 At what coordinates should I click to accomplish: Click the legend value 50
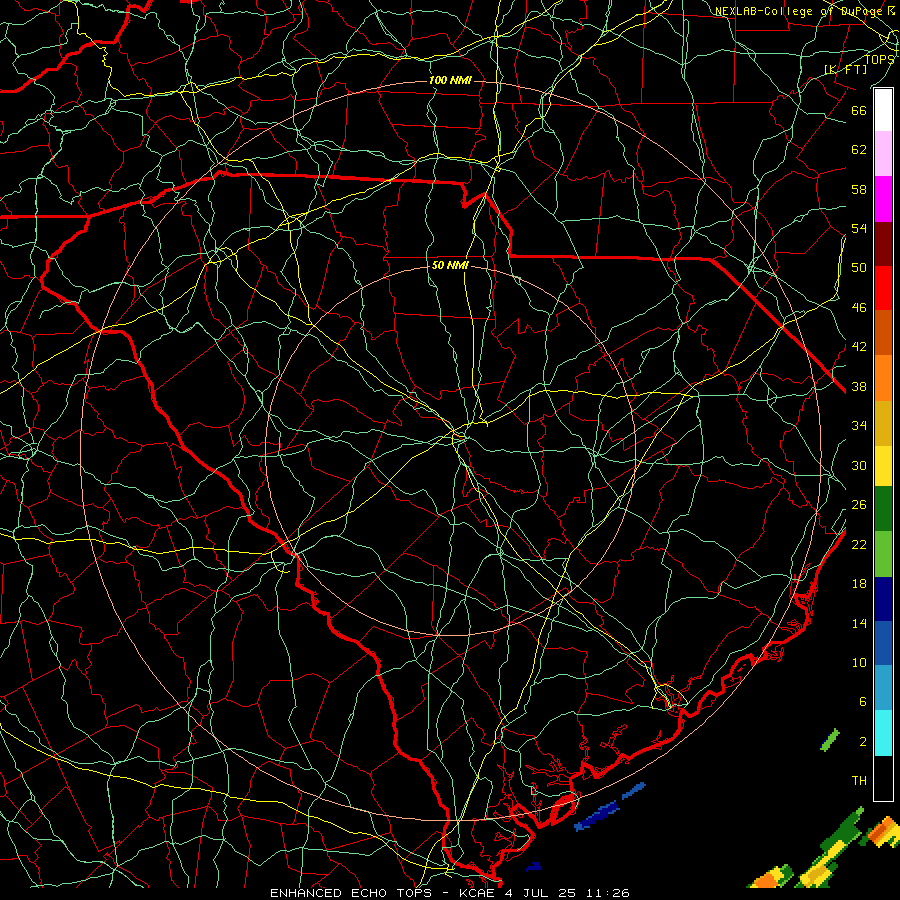coord(859,268)
